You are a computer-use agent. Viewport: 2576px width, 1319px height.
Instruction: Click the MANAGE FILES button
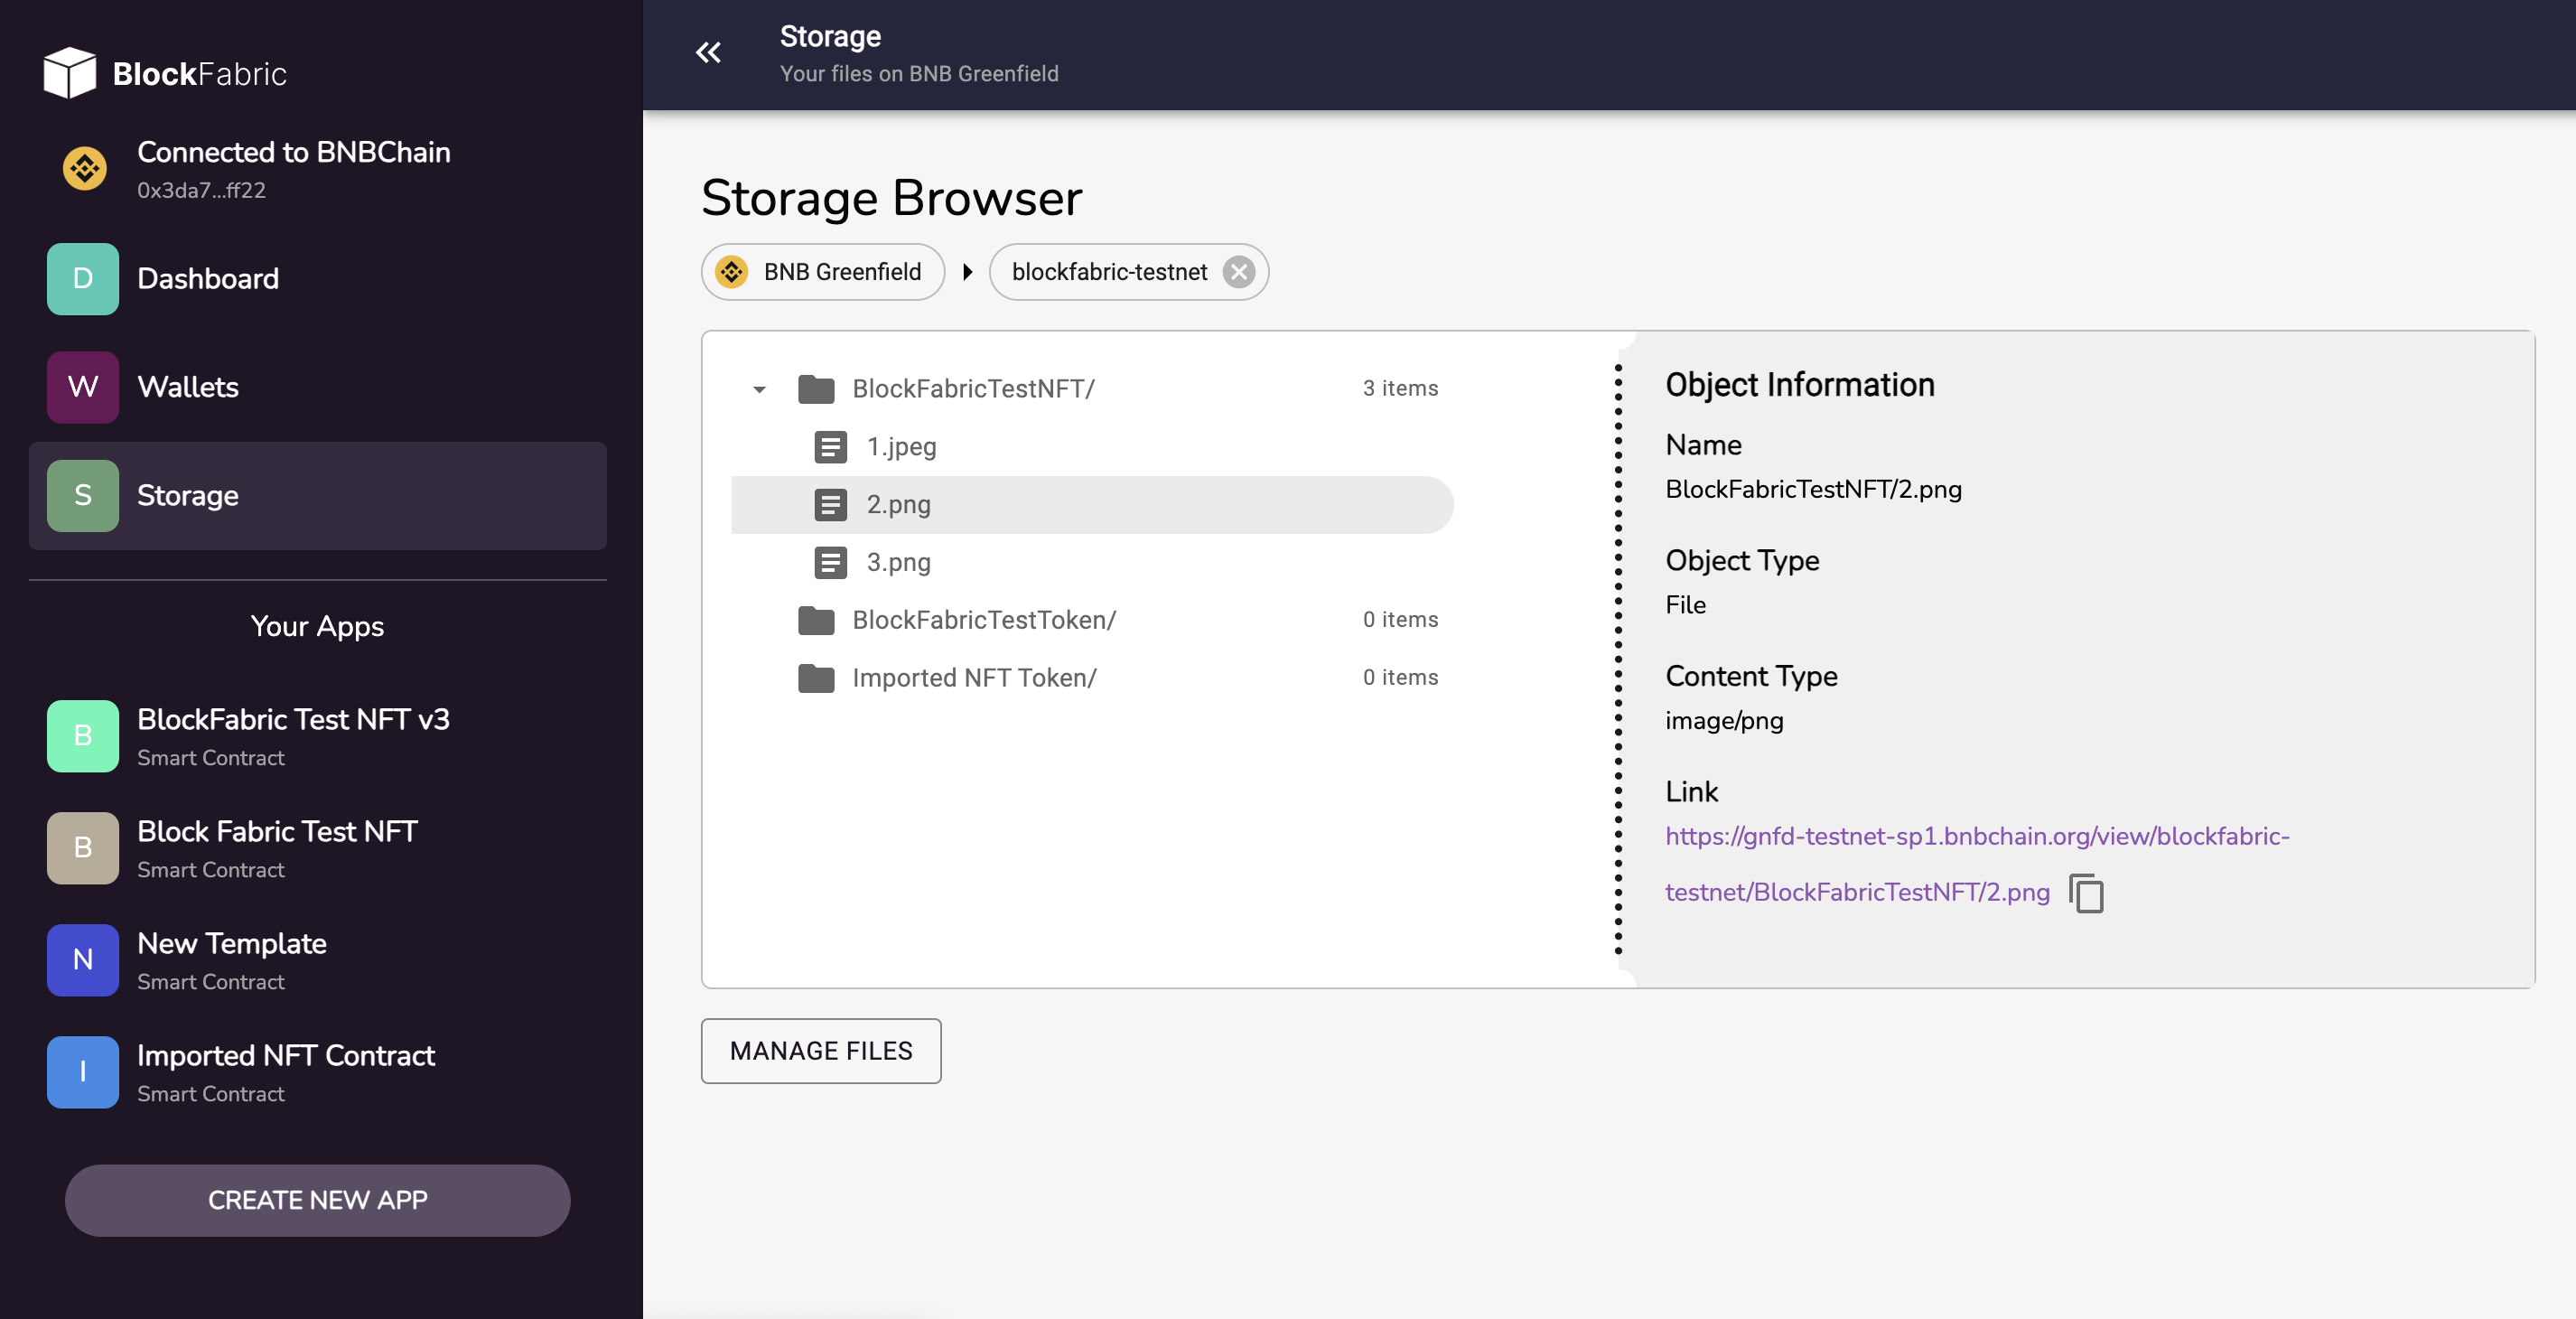pyautogui.click(x=821, y=1051)
